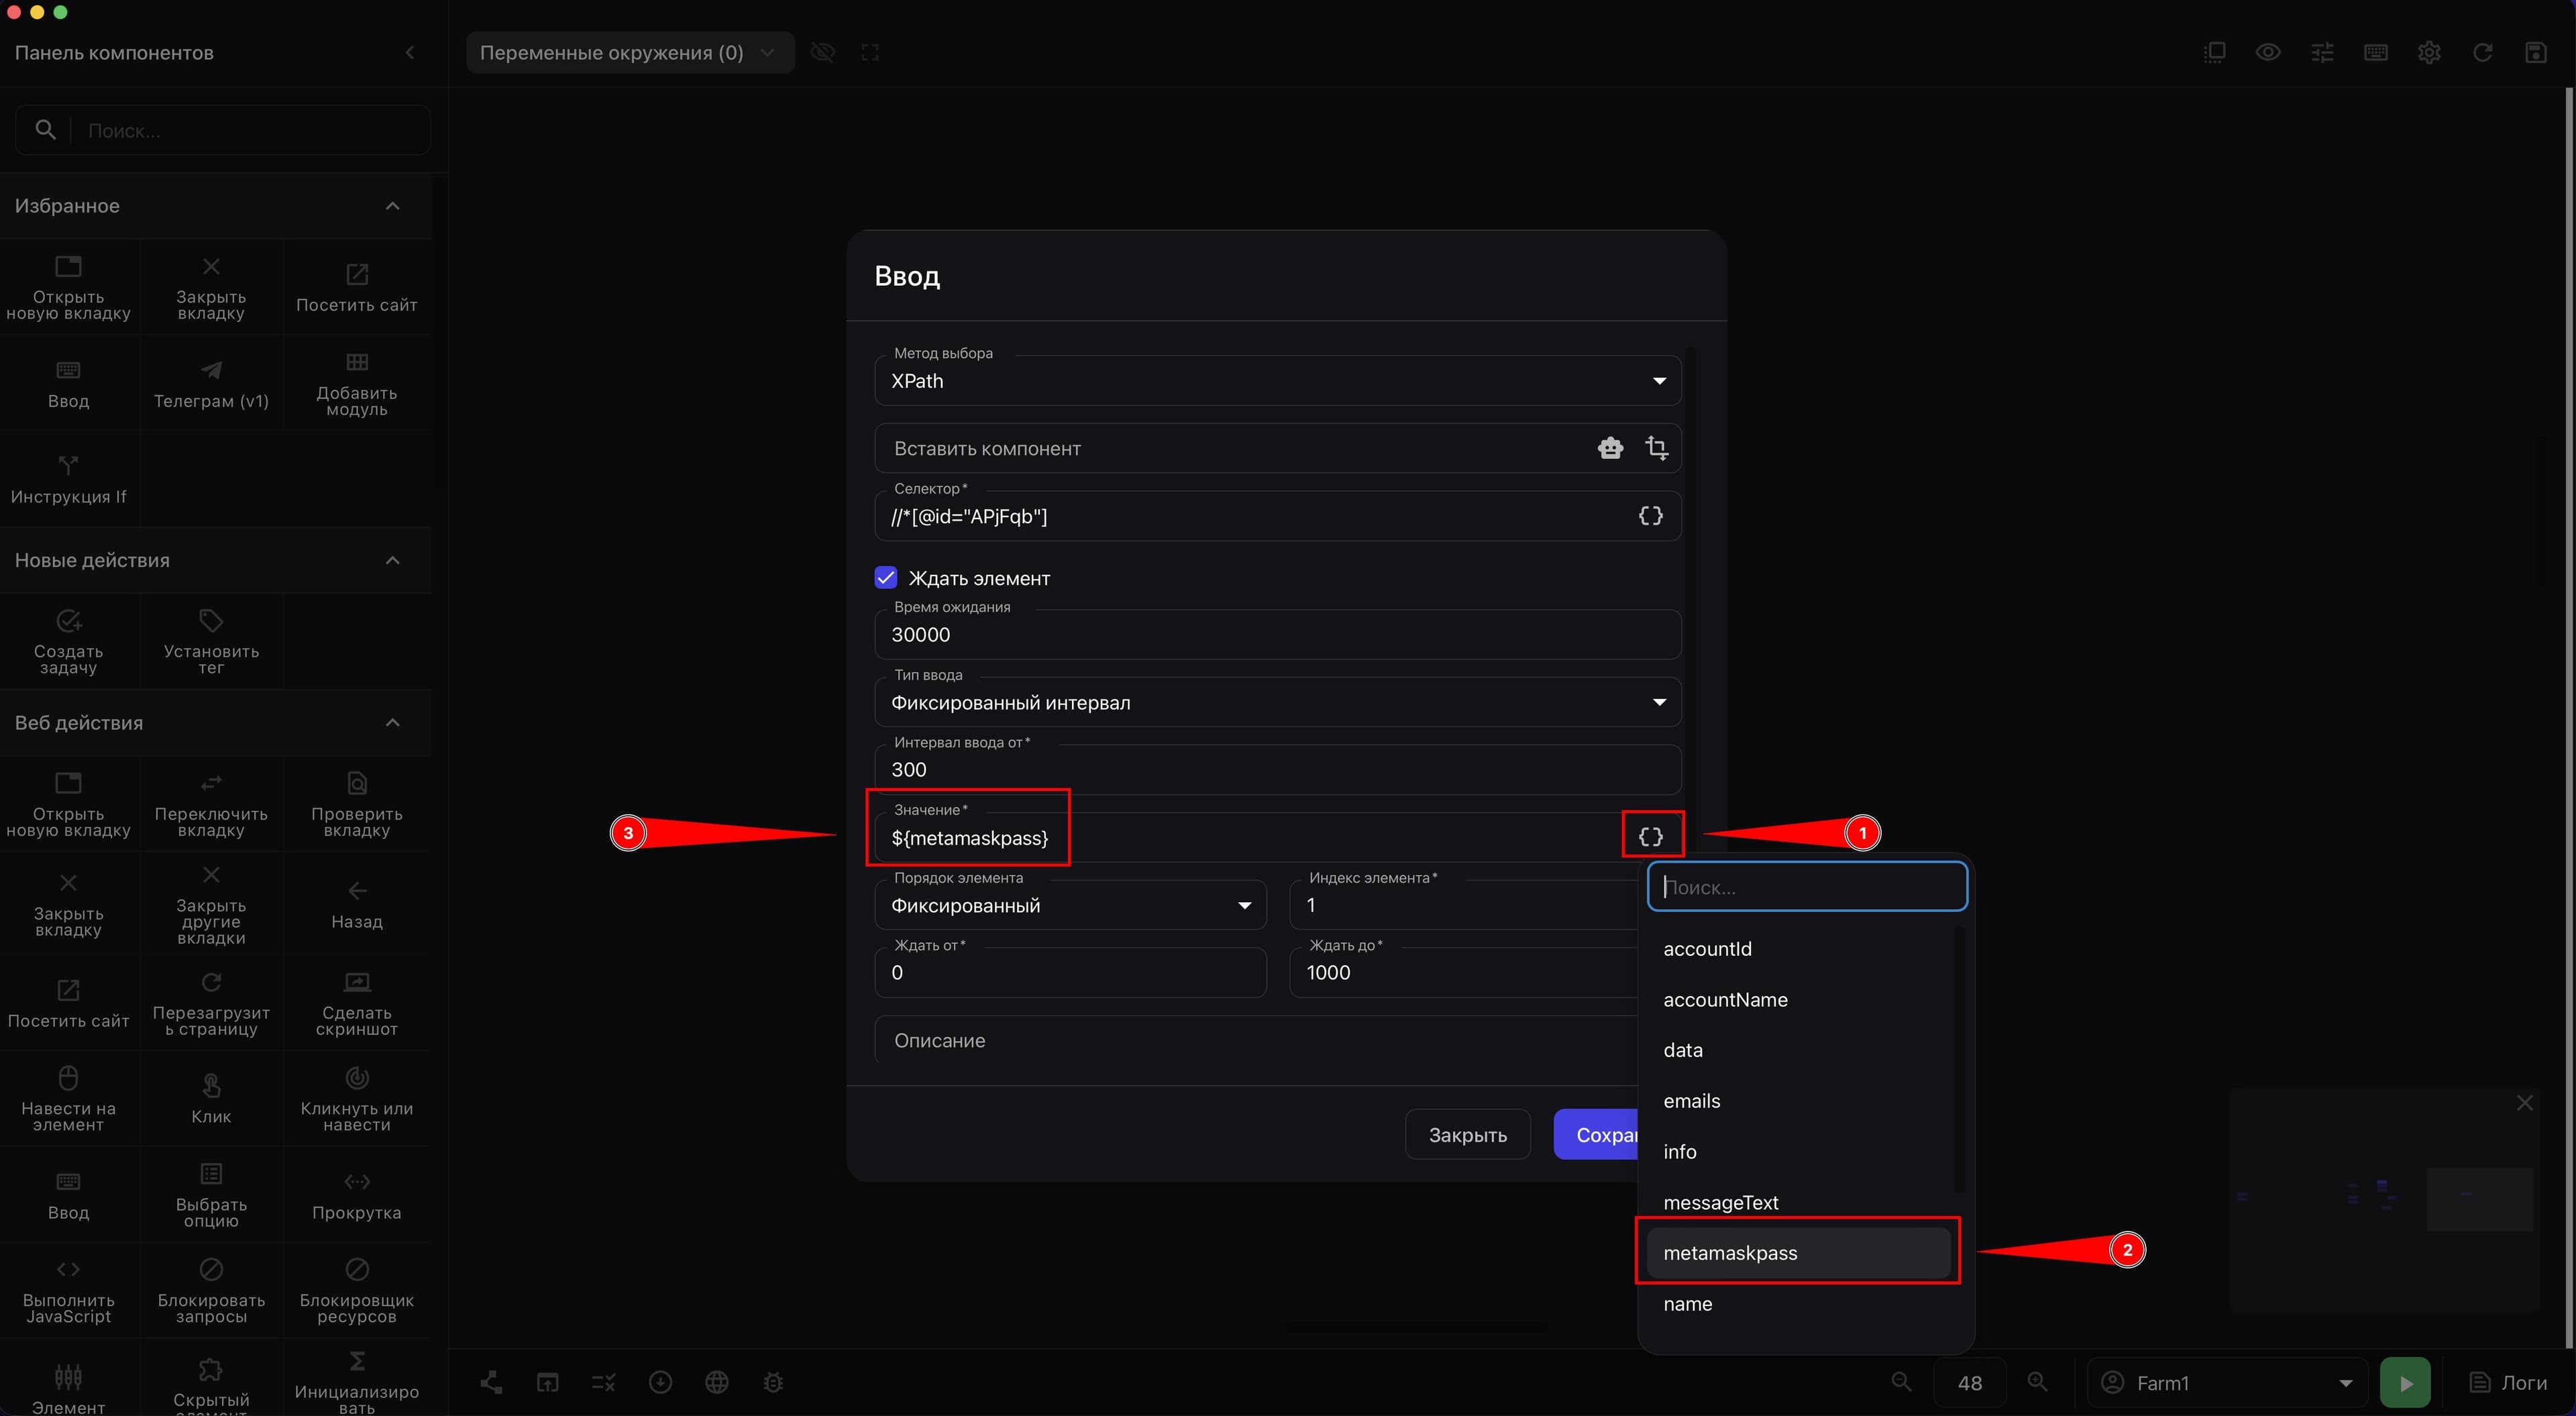
Task: Click the crop selector icon in Вставить компонент
Action: point(1657,448)
